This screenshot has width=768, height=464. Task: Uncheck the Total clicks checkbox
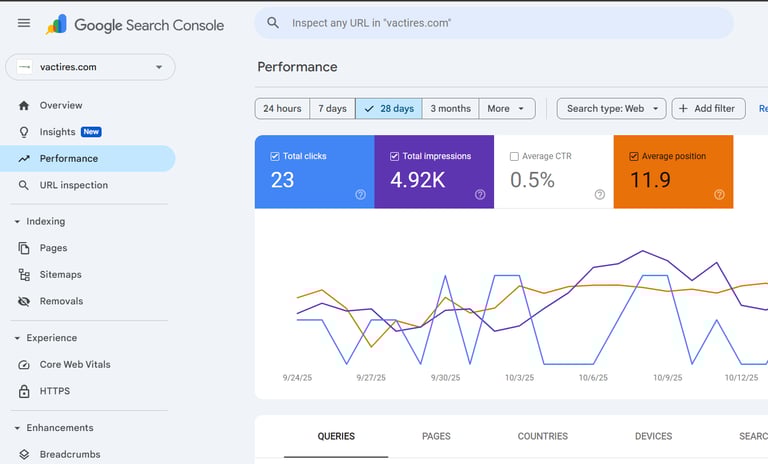(275, 157)
